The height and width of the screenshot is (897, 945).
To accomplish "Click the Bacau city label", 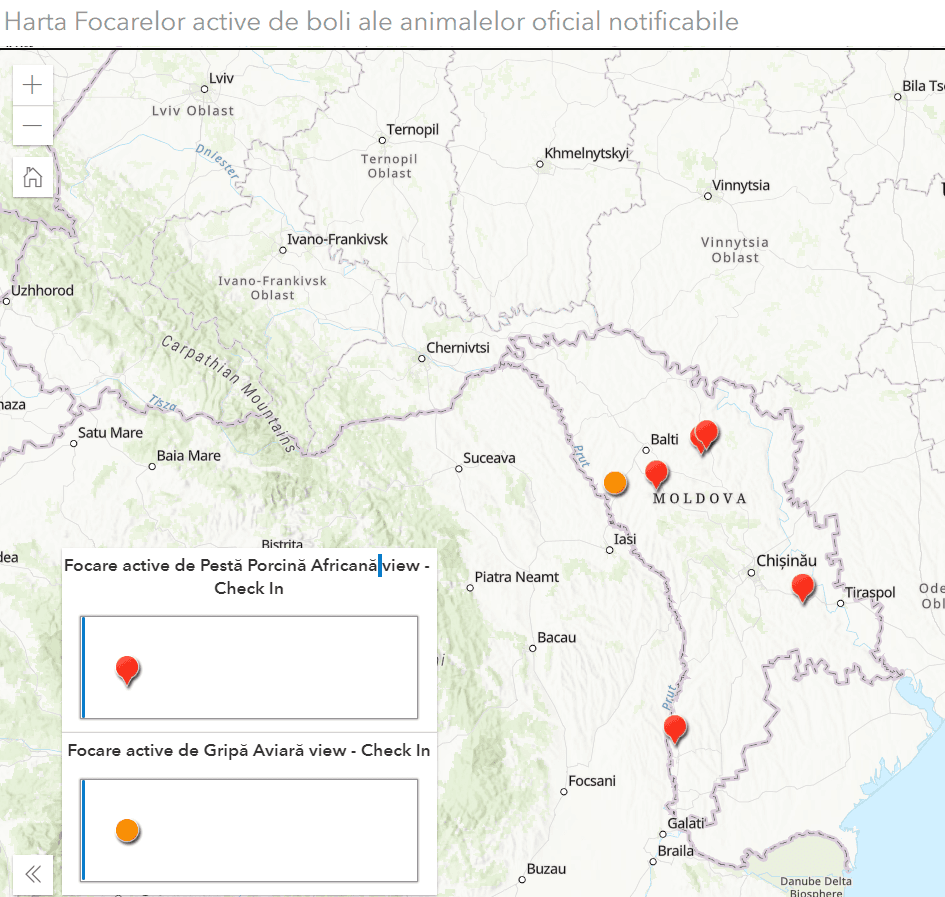I will (556, 638).
